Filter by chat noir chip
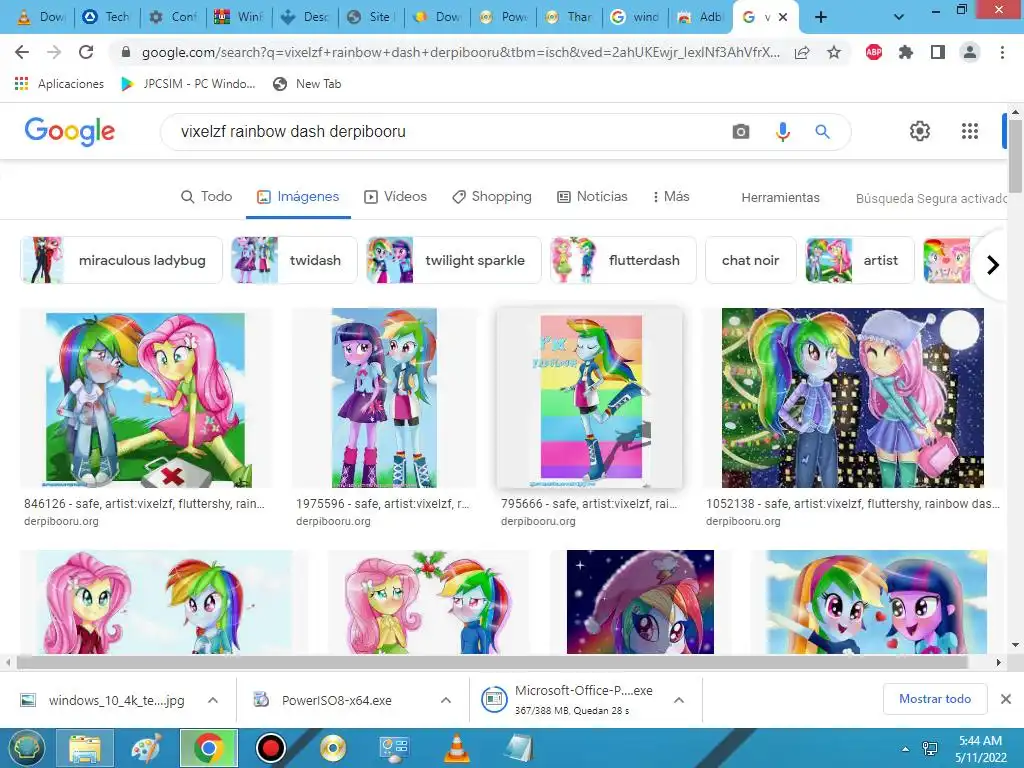The height and width of the screenshot is (768, 1024). point(751,260)
